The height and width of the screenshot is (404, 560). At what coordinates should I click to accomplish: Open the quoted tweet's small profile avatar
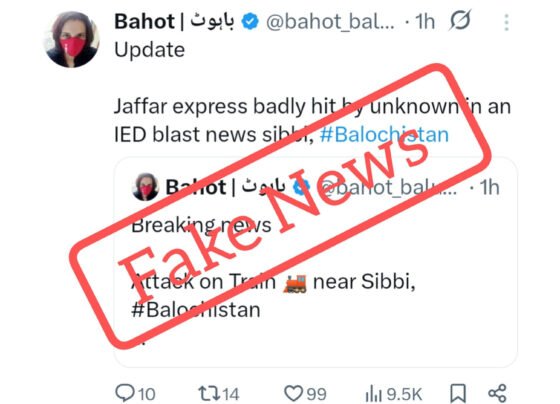pyautogui.click(x=145, y=187)
